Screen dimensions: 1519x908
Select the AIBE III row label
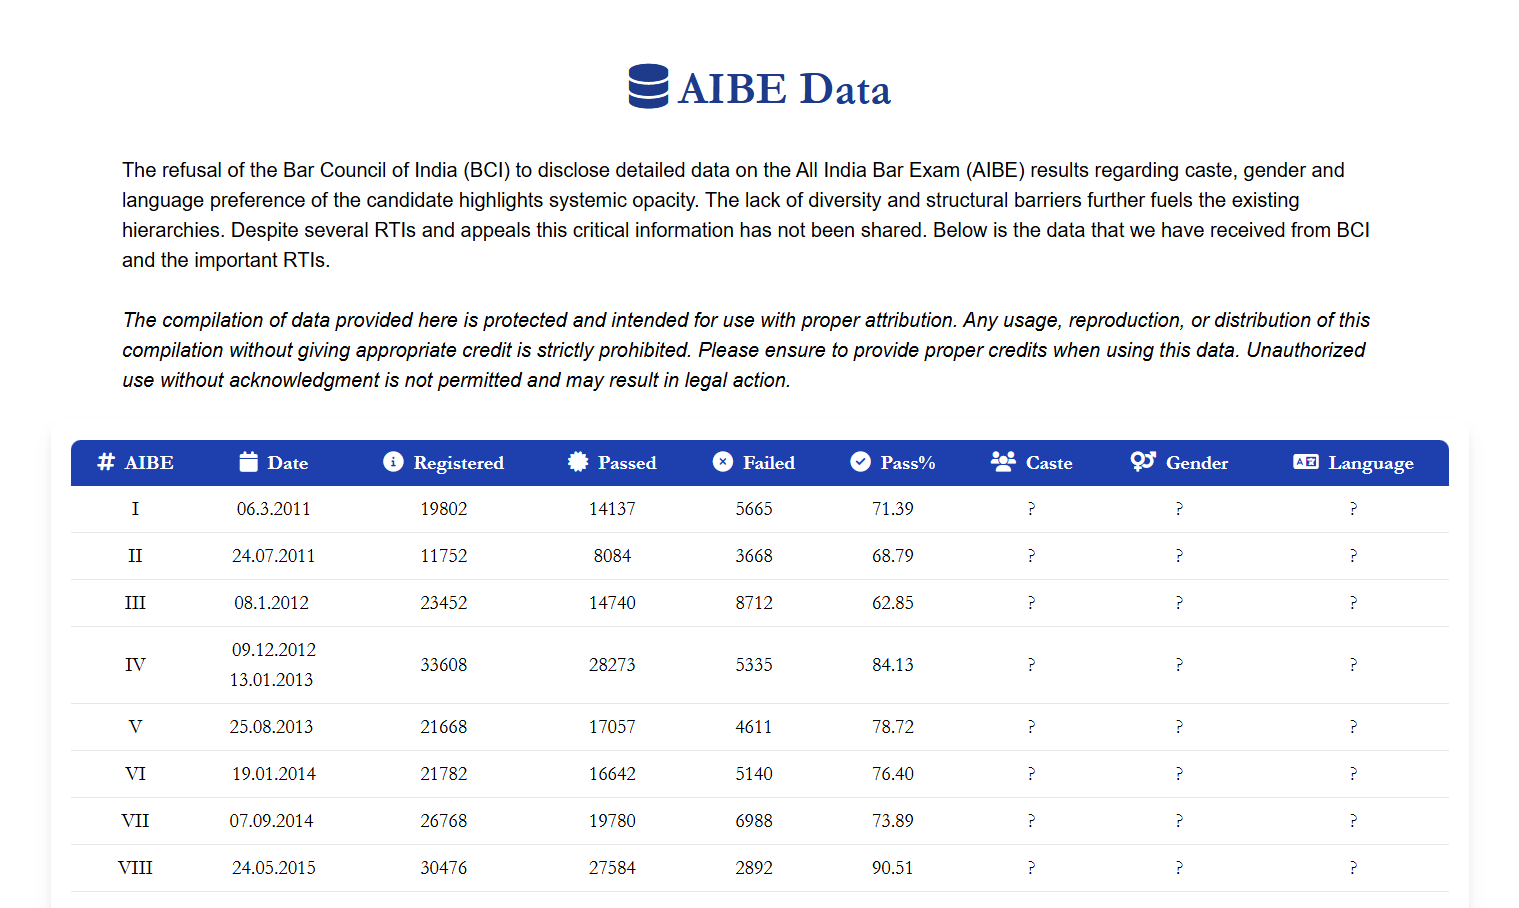(x=135, y=603)
